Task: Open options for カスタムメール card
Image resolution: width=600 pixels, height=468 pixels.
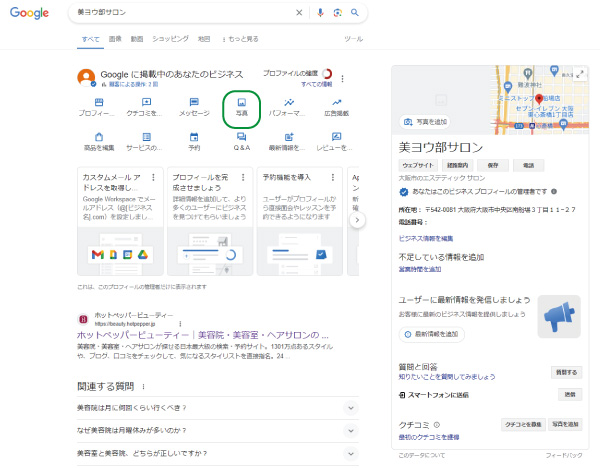Action: [x=153, y=177]
